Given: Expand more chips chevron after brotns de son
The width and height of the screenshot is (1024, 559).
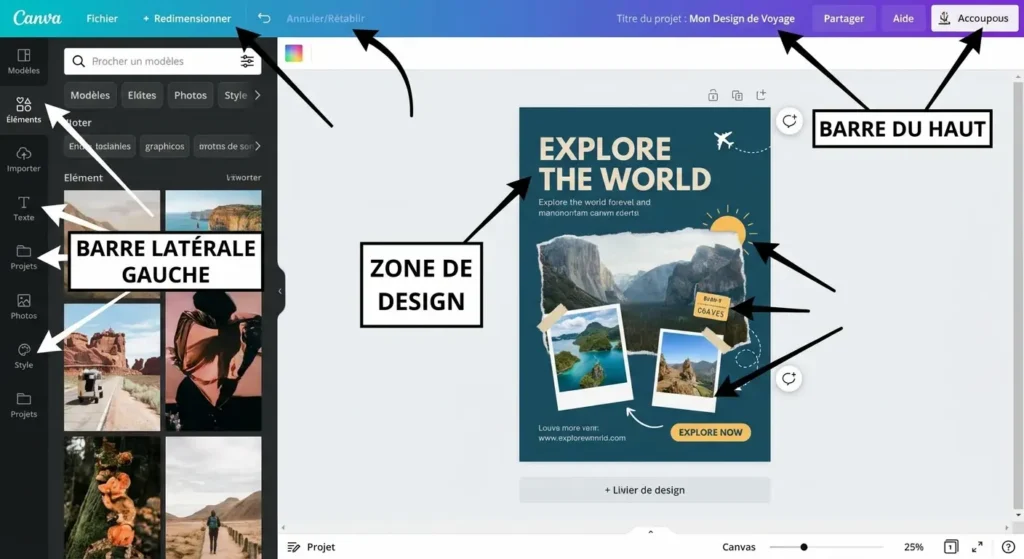Looking at the screenshot, I should 257,146.
